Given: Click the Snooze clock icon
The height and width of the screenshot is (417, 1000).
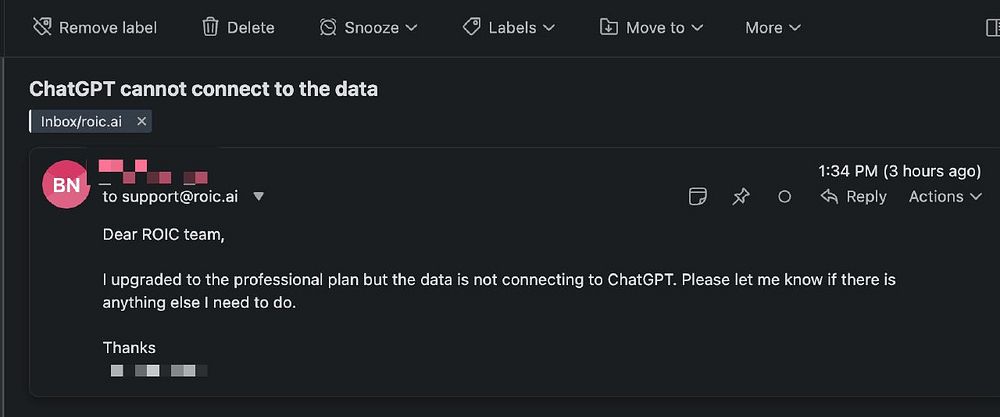Looking at the screenshot, I should 328,27.
